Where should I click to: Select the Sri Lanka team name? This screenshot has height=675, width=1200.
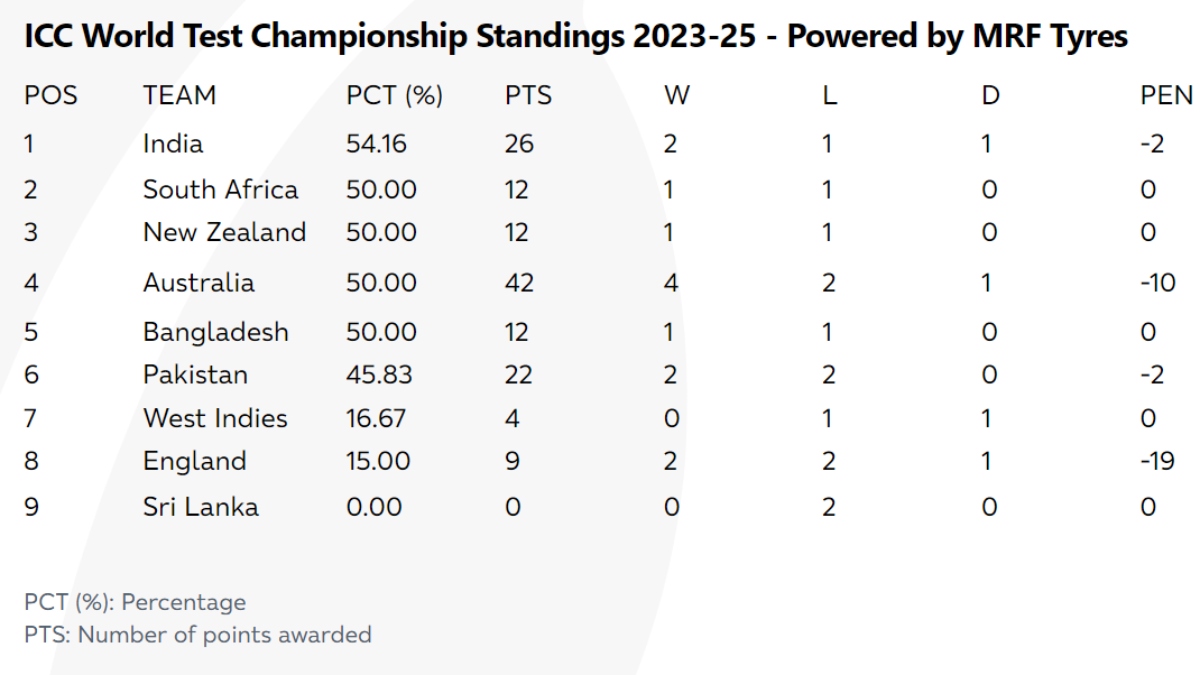(x=200, y=507)
